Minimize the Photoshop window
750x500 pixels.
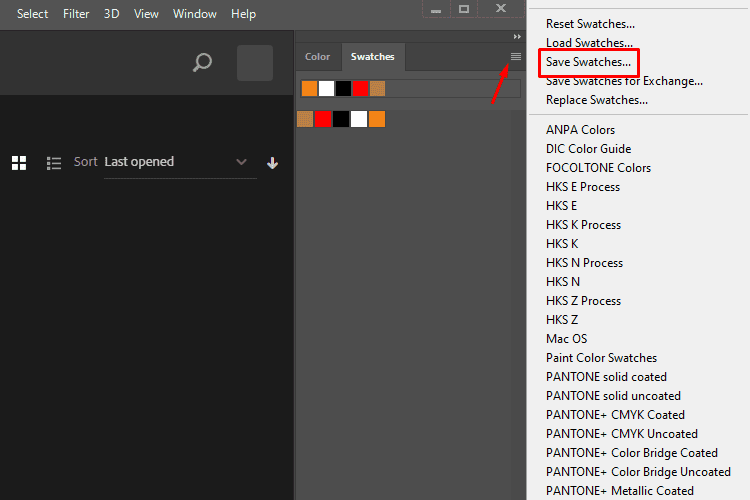(x=436, y=10)
